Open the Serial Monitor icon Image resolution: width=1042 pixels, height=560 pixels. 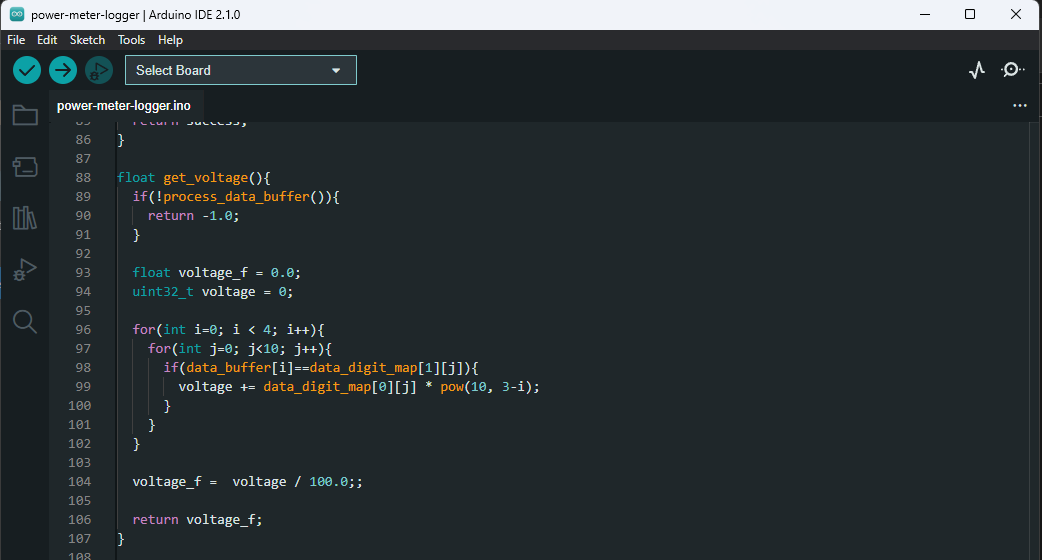1012,70
